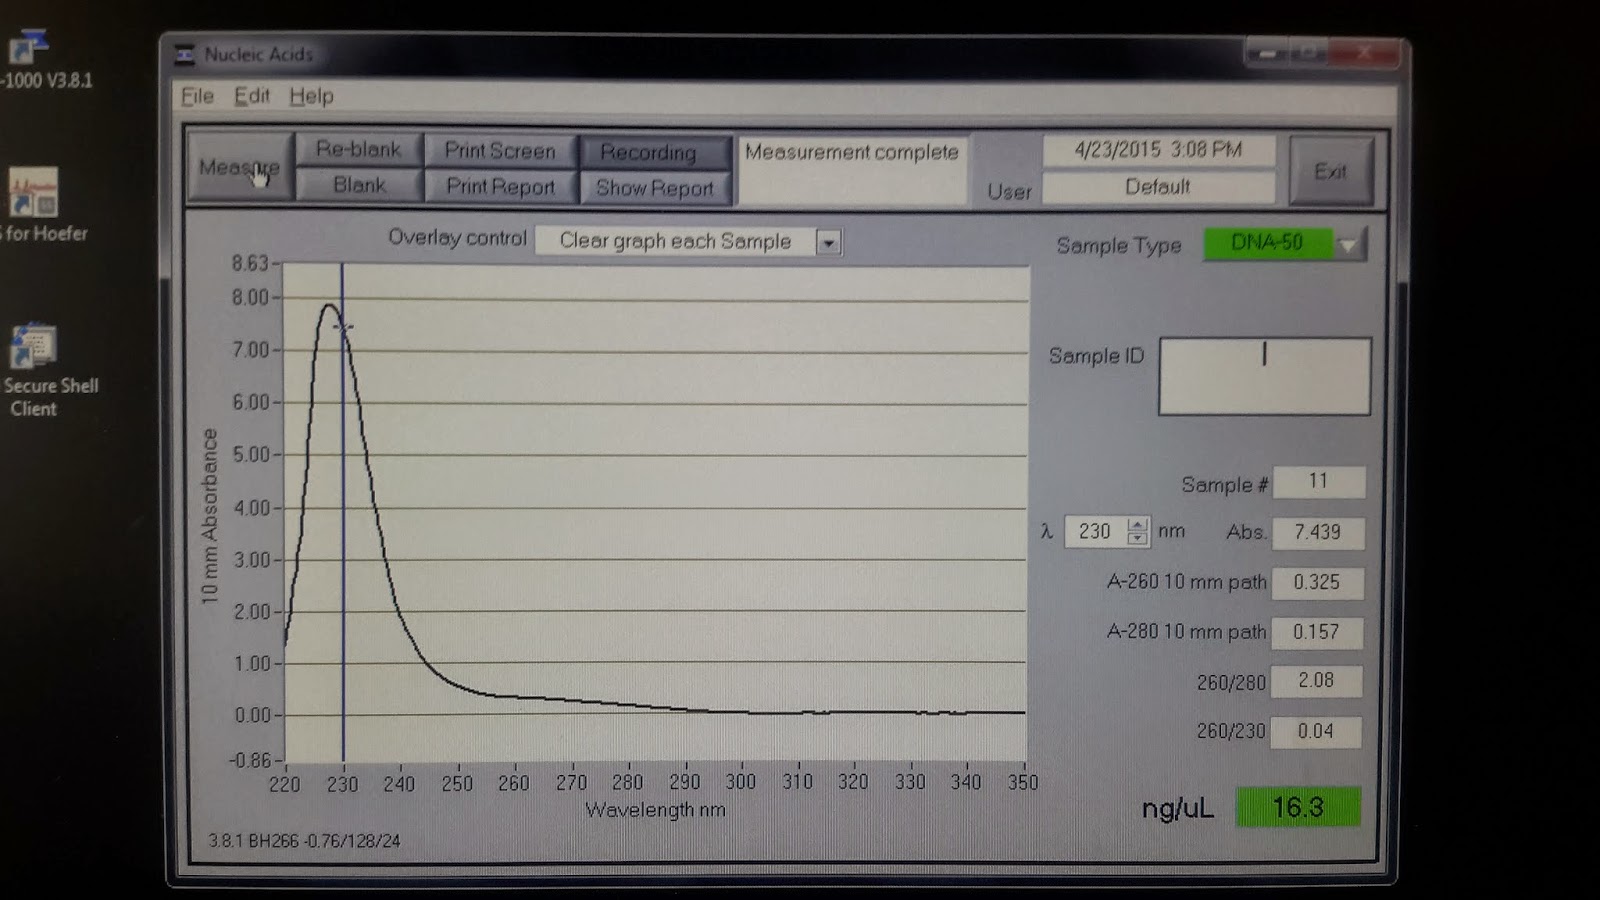Click Print Screen to capture the spectrum
Image resolution: width=1600 pixels, height=900 pixels.
(500, 150)
